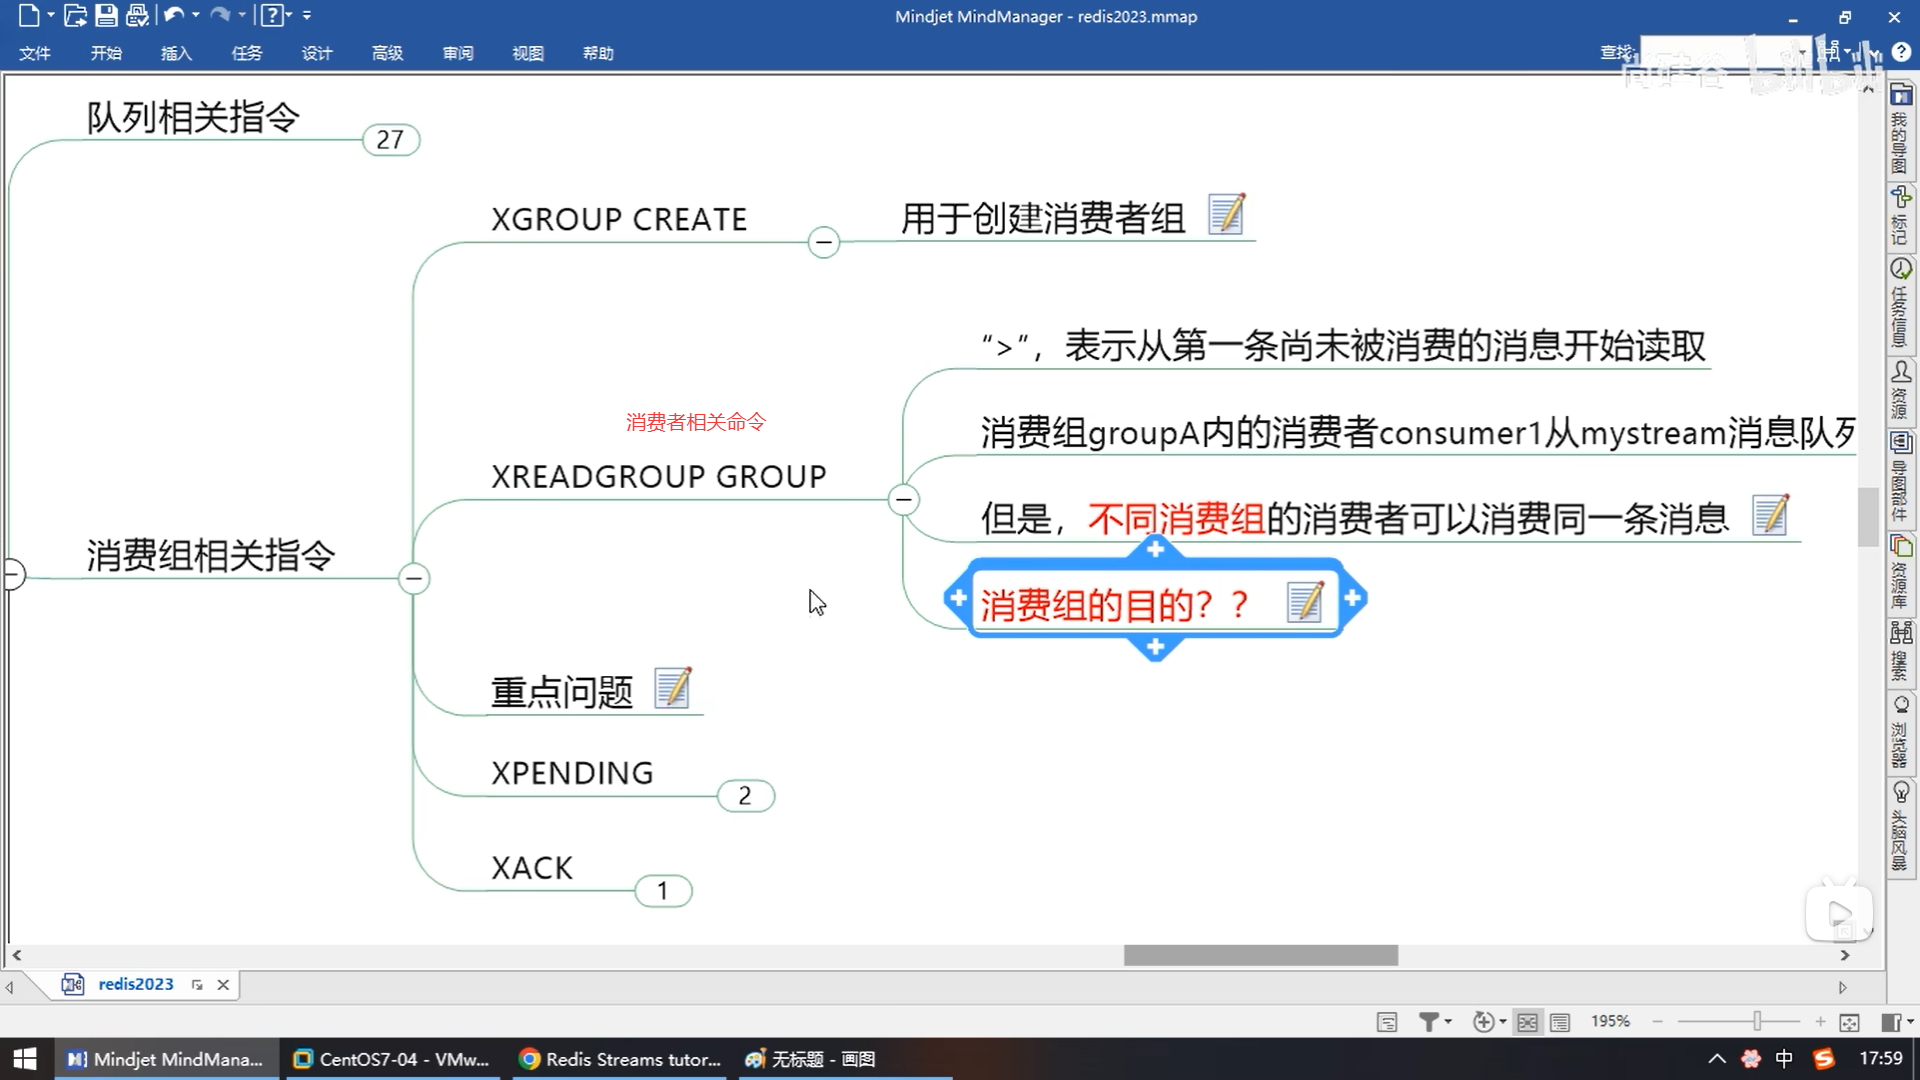
Task: Open the note icon on 重点问题 topic
Action: point(672,688)
